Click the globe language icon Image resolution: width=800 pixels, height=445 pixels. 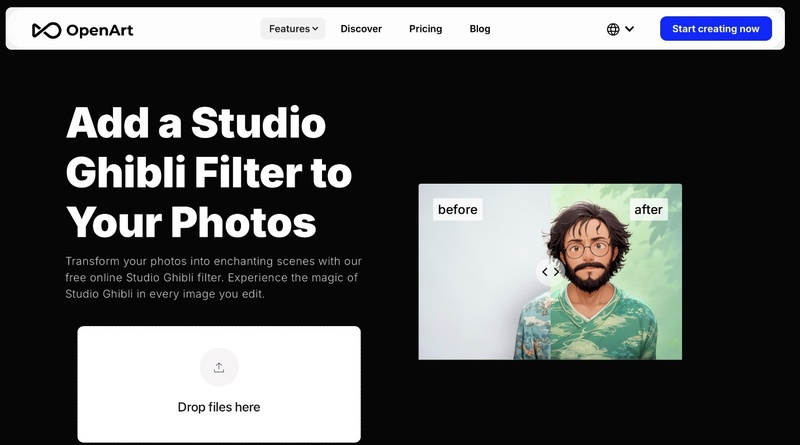pos(613,29)
